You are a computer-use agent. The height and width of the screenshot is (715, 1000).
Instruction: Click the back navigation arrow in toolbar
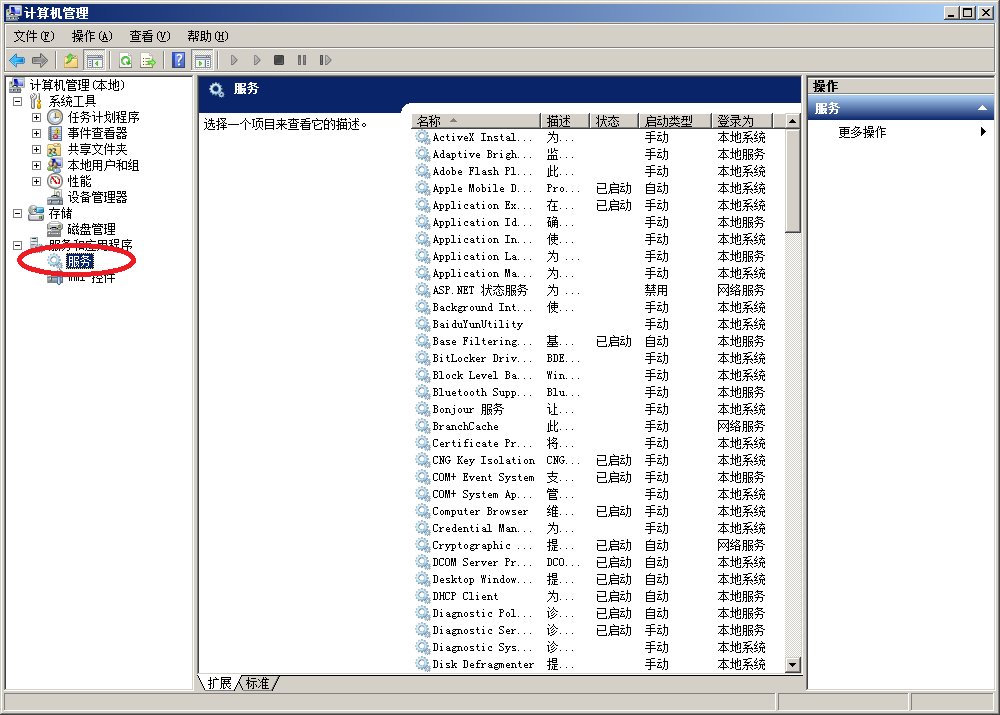[x=17, y=59]
